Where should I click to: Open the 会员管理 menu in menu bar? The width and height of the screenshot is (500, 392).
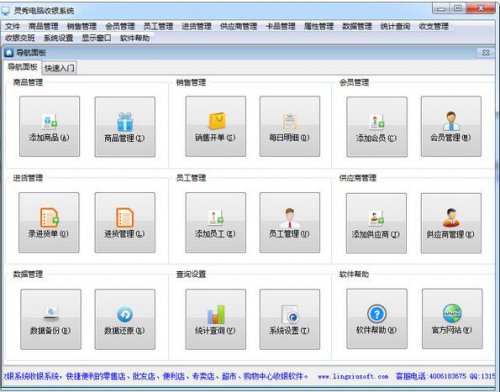(x=120, y=26)
